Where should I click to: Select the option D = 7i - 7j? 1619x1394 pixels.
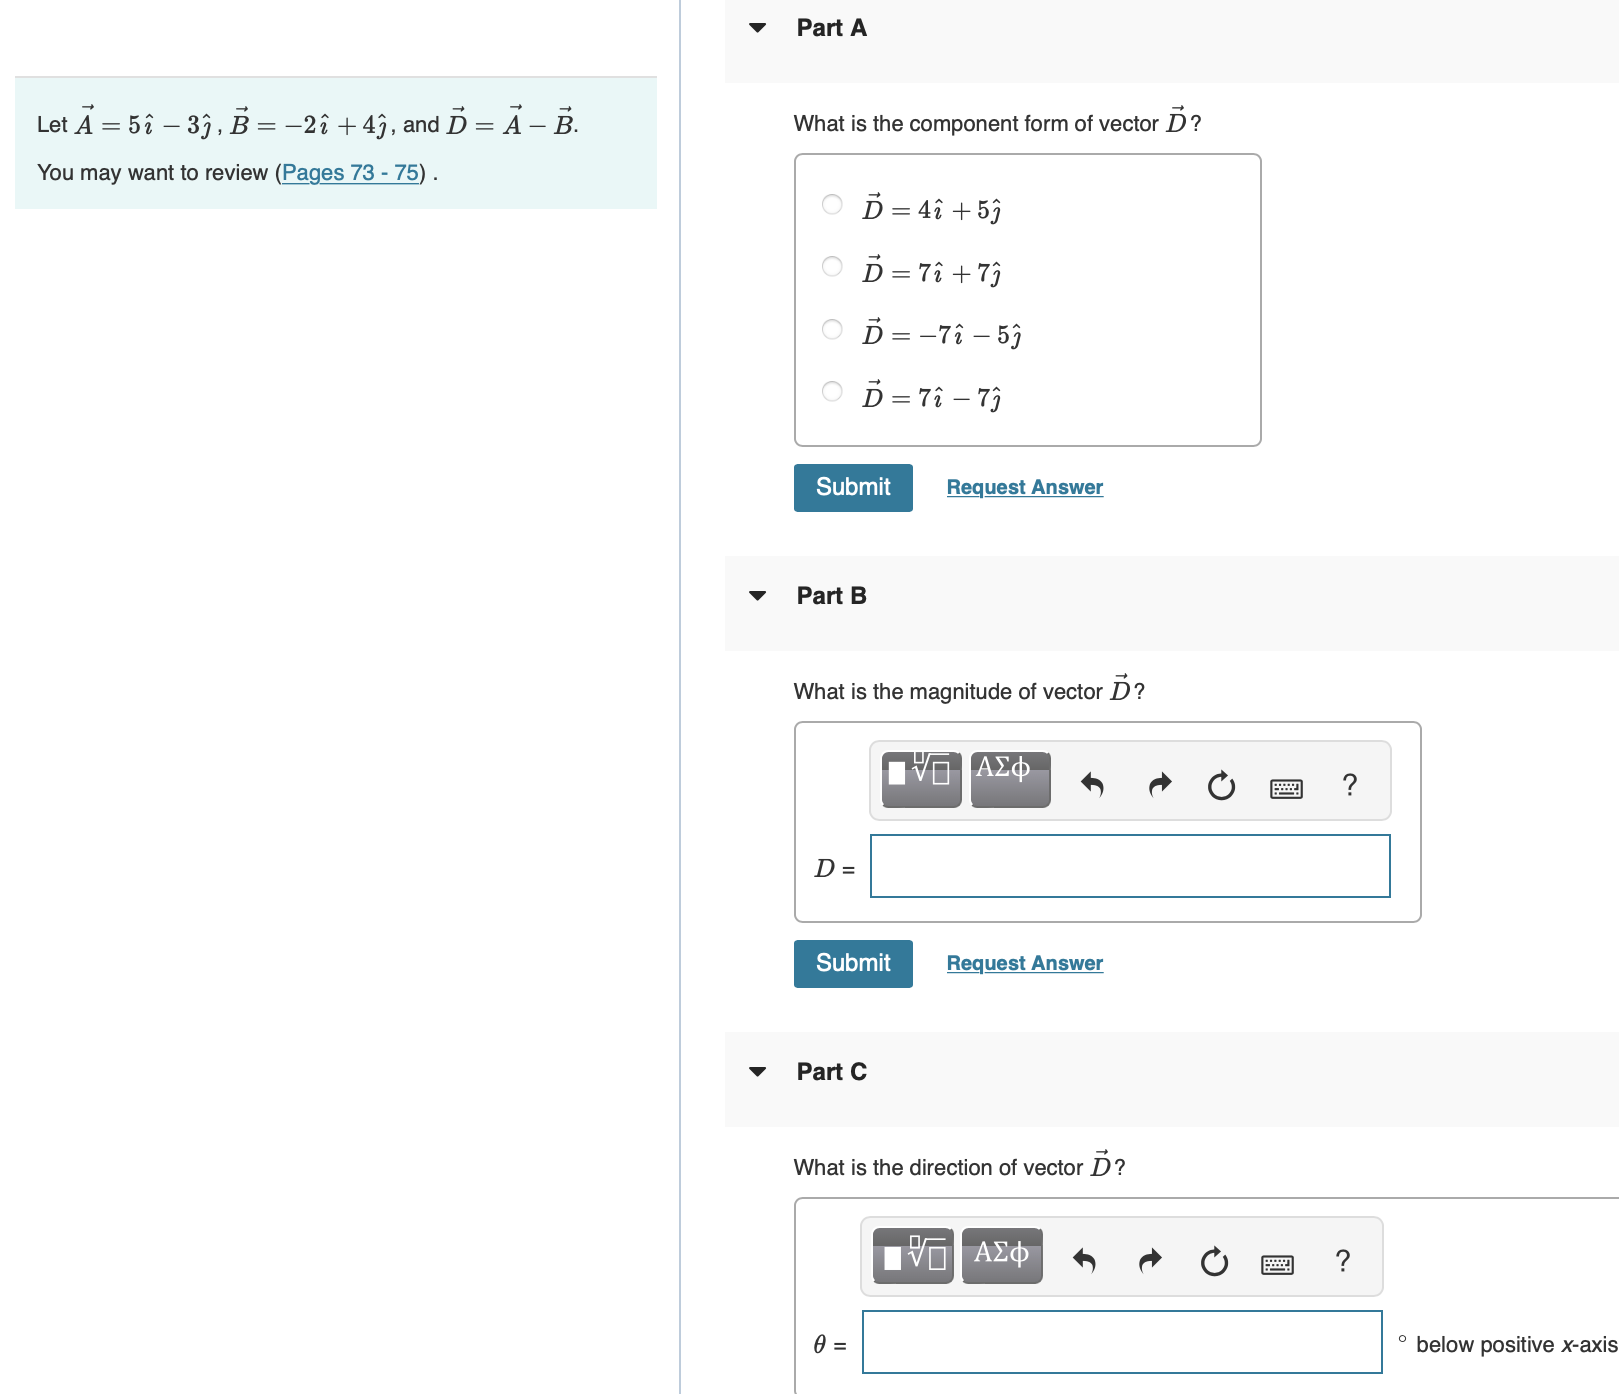[x=830, y=393]
